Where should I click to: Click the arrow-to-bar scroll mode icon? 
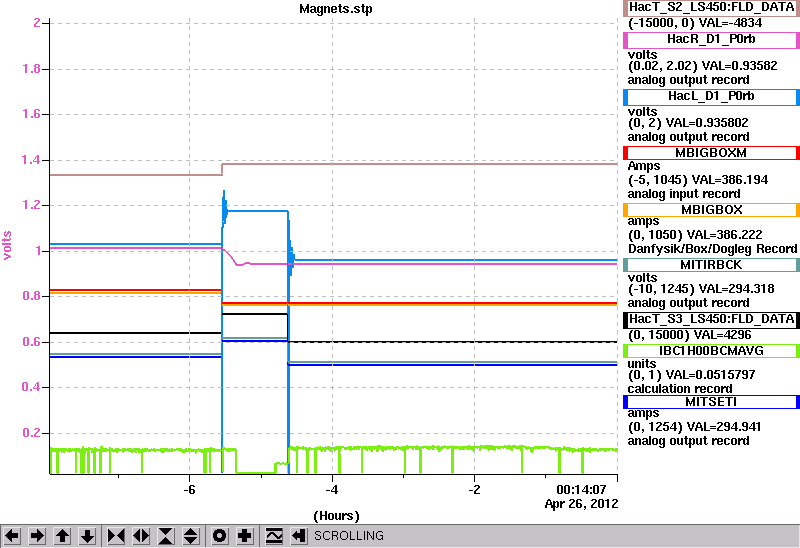tap(299, 536)
